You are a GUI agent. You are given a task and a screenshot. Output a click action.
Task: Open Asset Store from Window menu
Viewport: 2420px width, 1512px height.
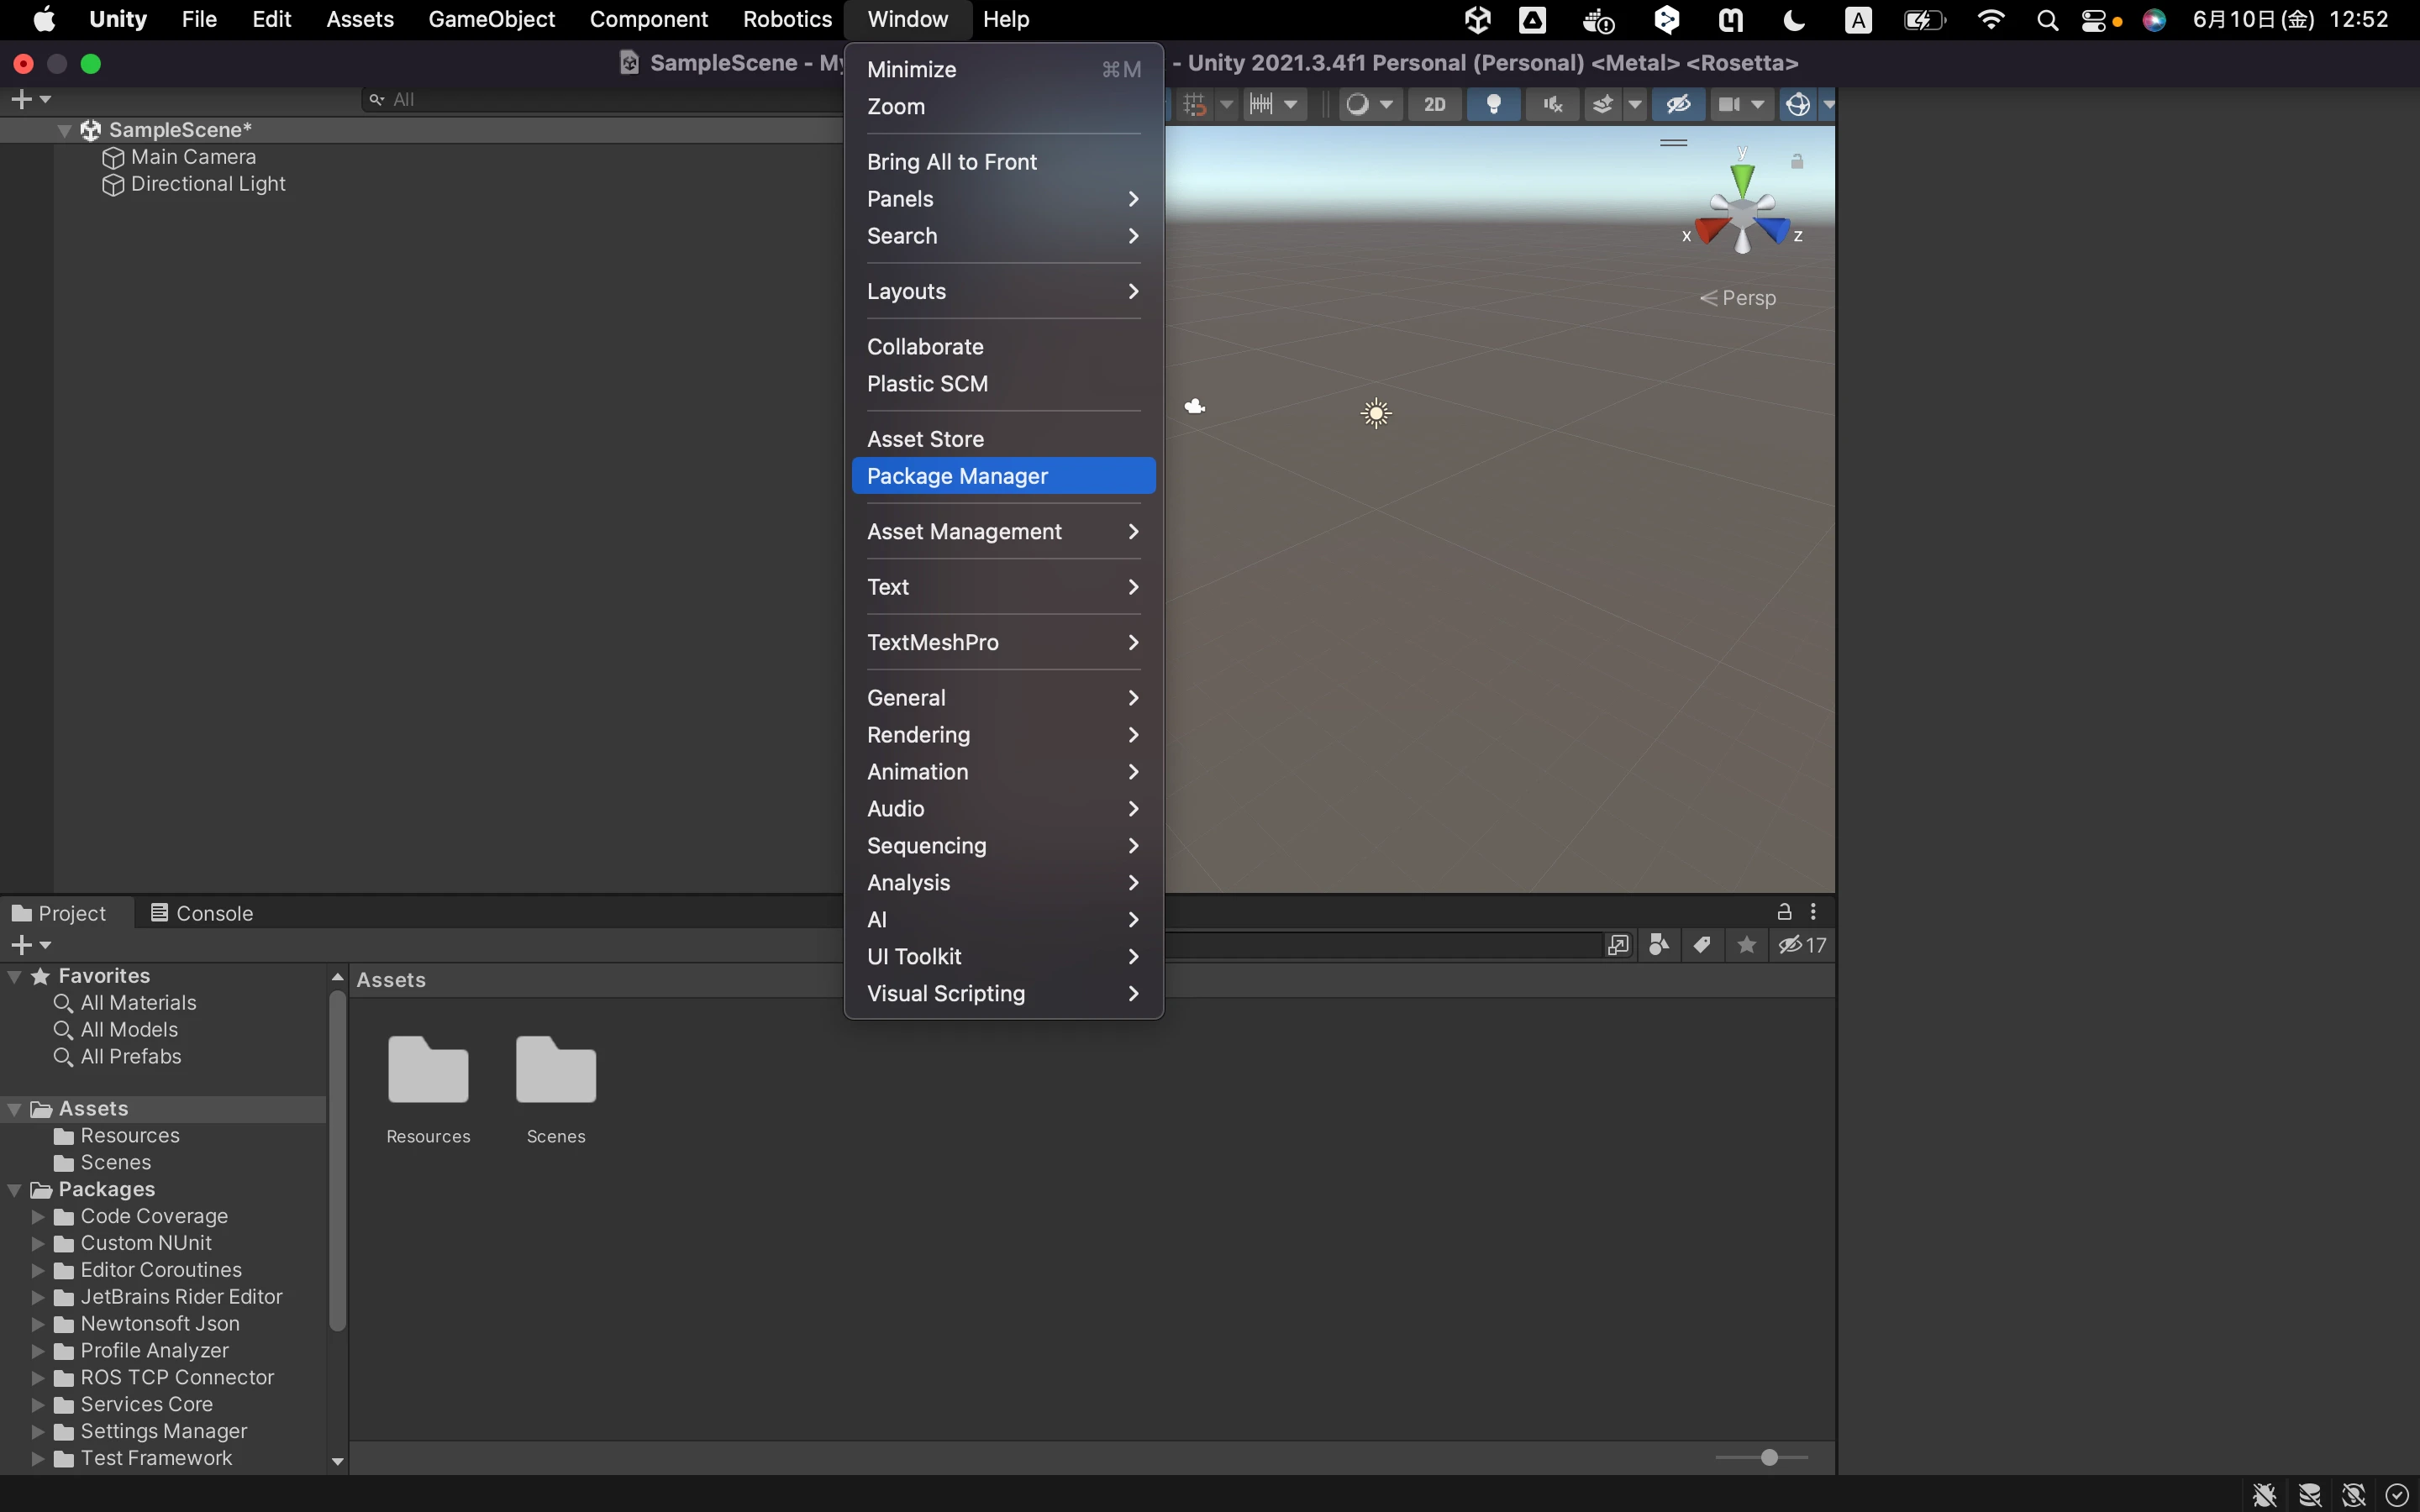point(1003,439)
